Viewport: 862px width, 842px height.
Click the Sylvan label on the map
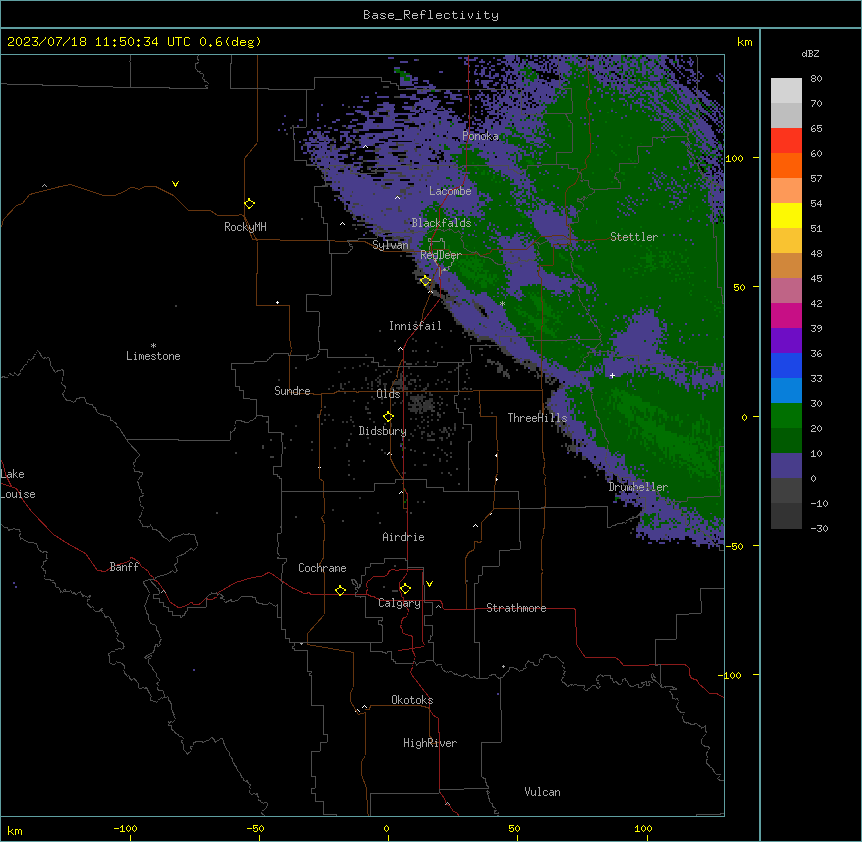[390, 245]
